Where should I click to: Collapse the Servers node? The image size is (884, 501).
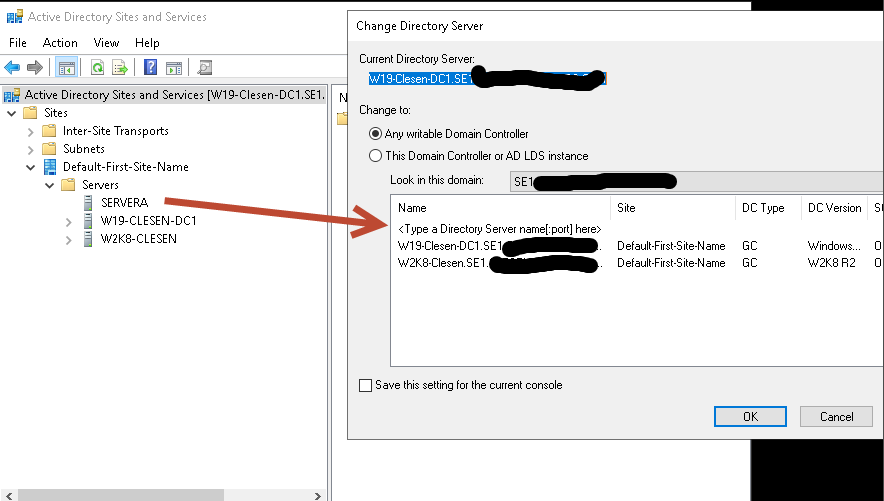[50, 185]
